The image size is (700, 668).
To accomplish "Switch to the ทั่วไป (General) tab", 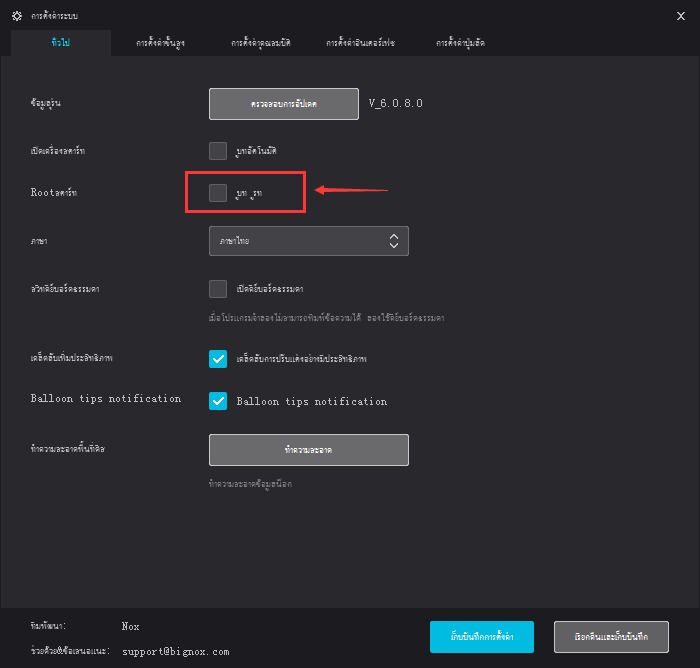I will pos(60,42).
